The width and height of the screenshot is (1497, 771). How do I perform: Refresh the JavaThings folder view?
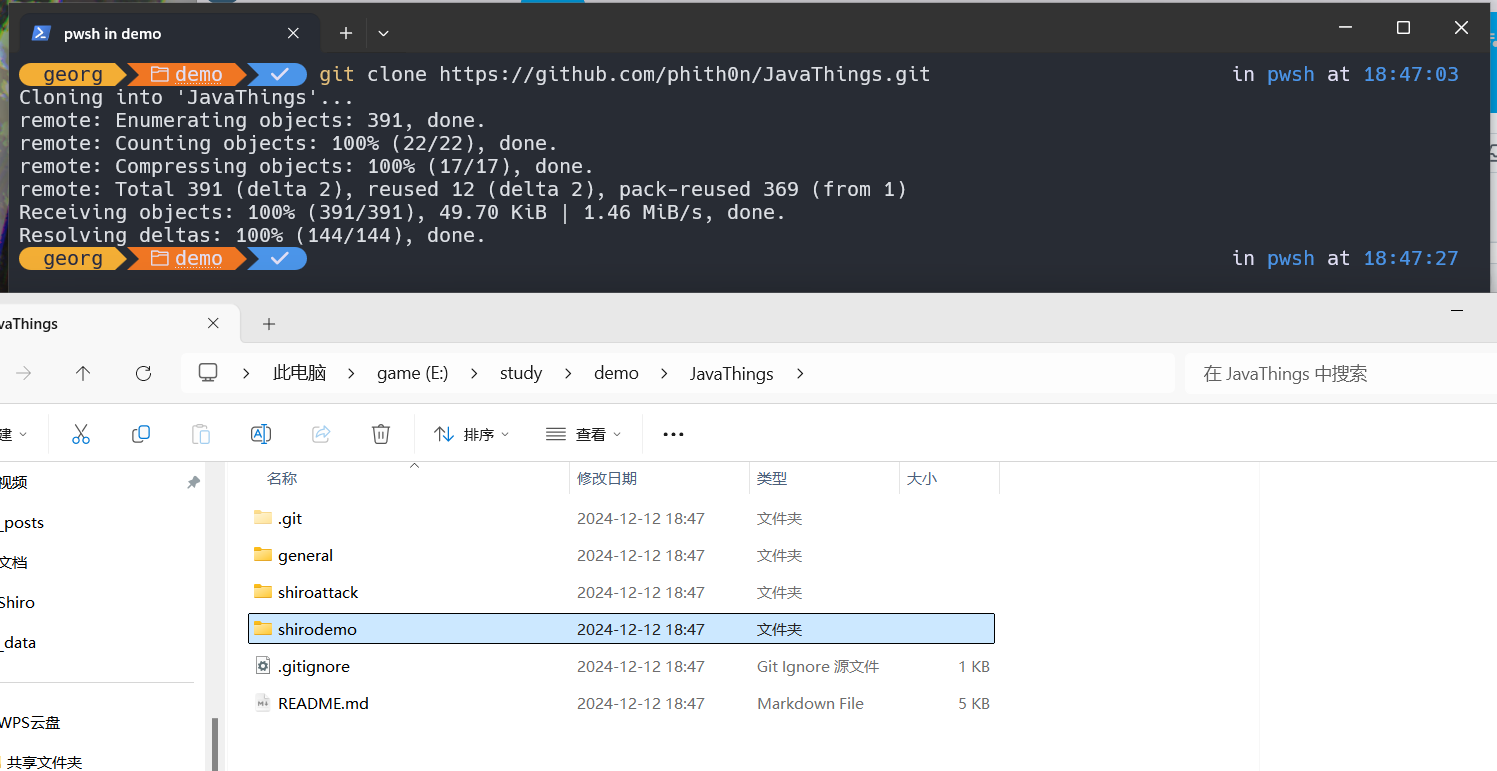(143, 373)
